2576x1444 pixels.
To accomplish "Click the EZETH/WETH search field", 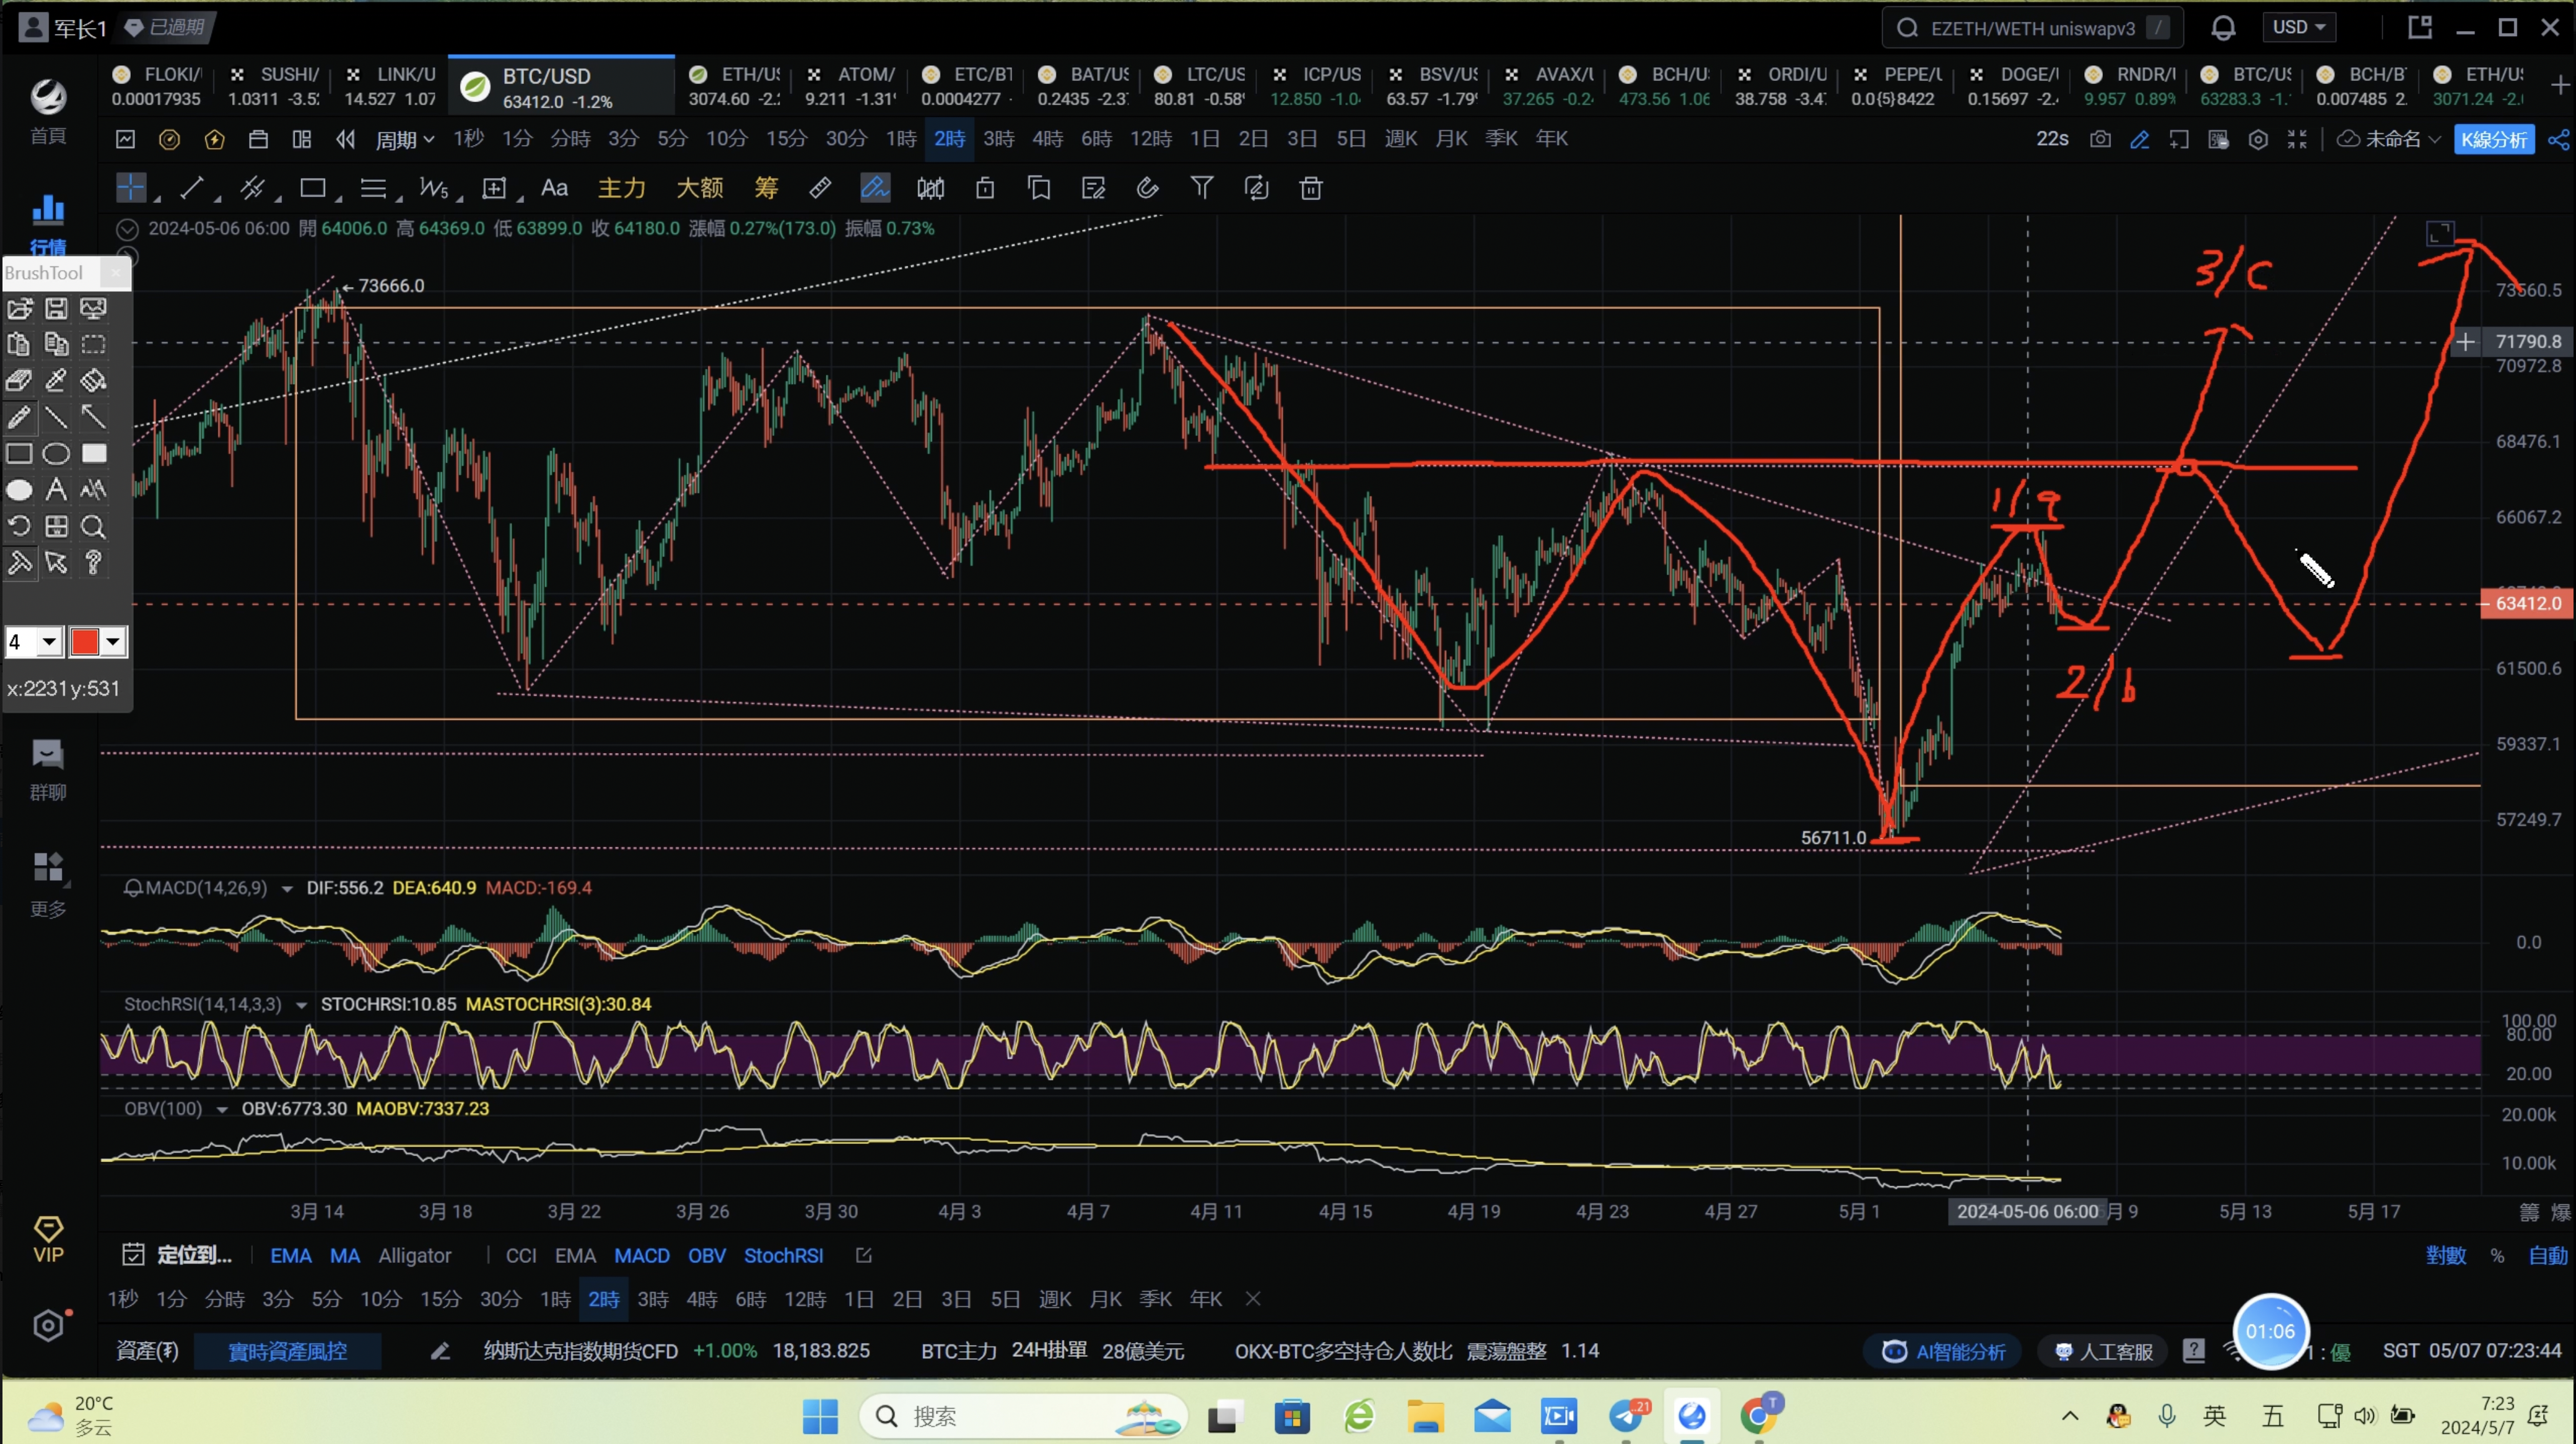I will pyautogui.click(x=2031, y=28).
